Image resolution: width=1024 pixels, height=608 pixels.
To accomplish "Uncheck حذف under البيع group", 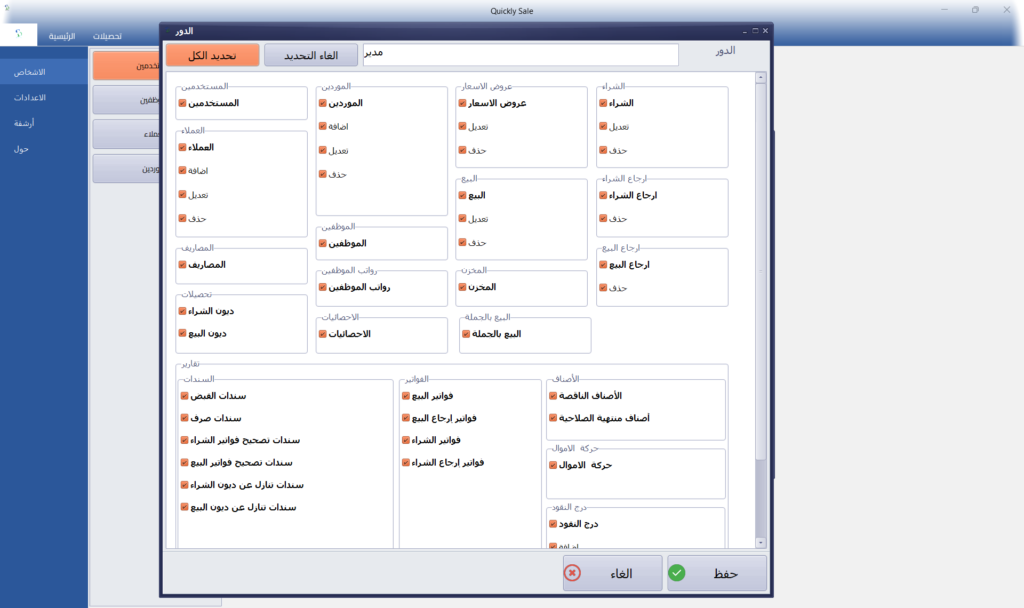I will pos(462,242).
